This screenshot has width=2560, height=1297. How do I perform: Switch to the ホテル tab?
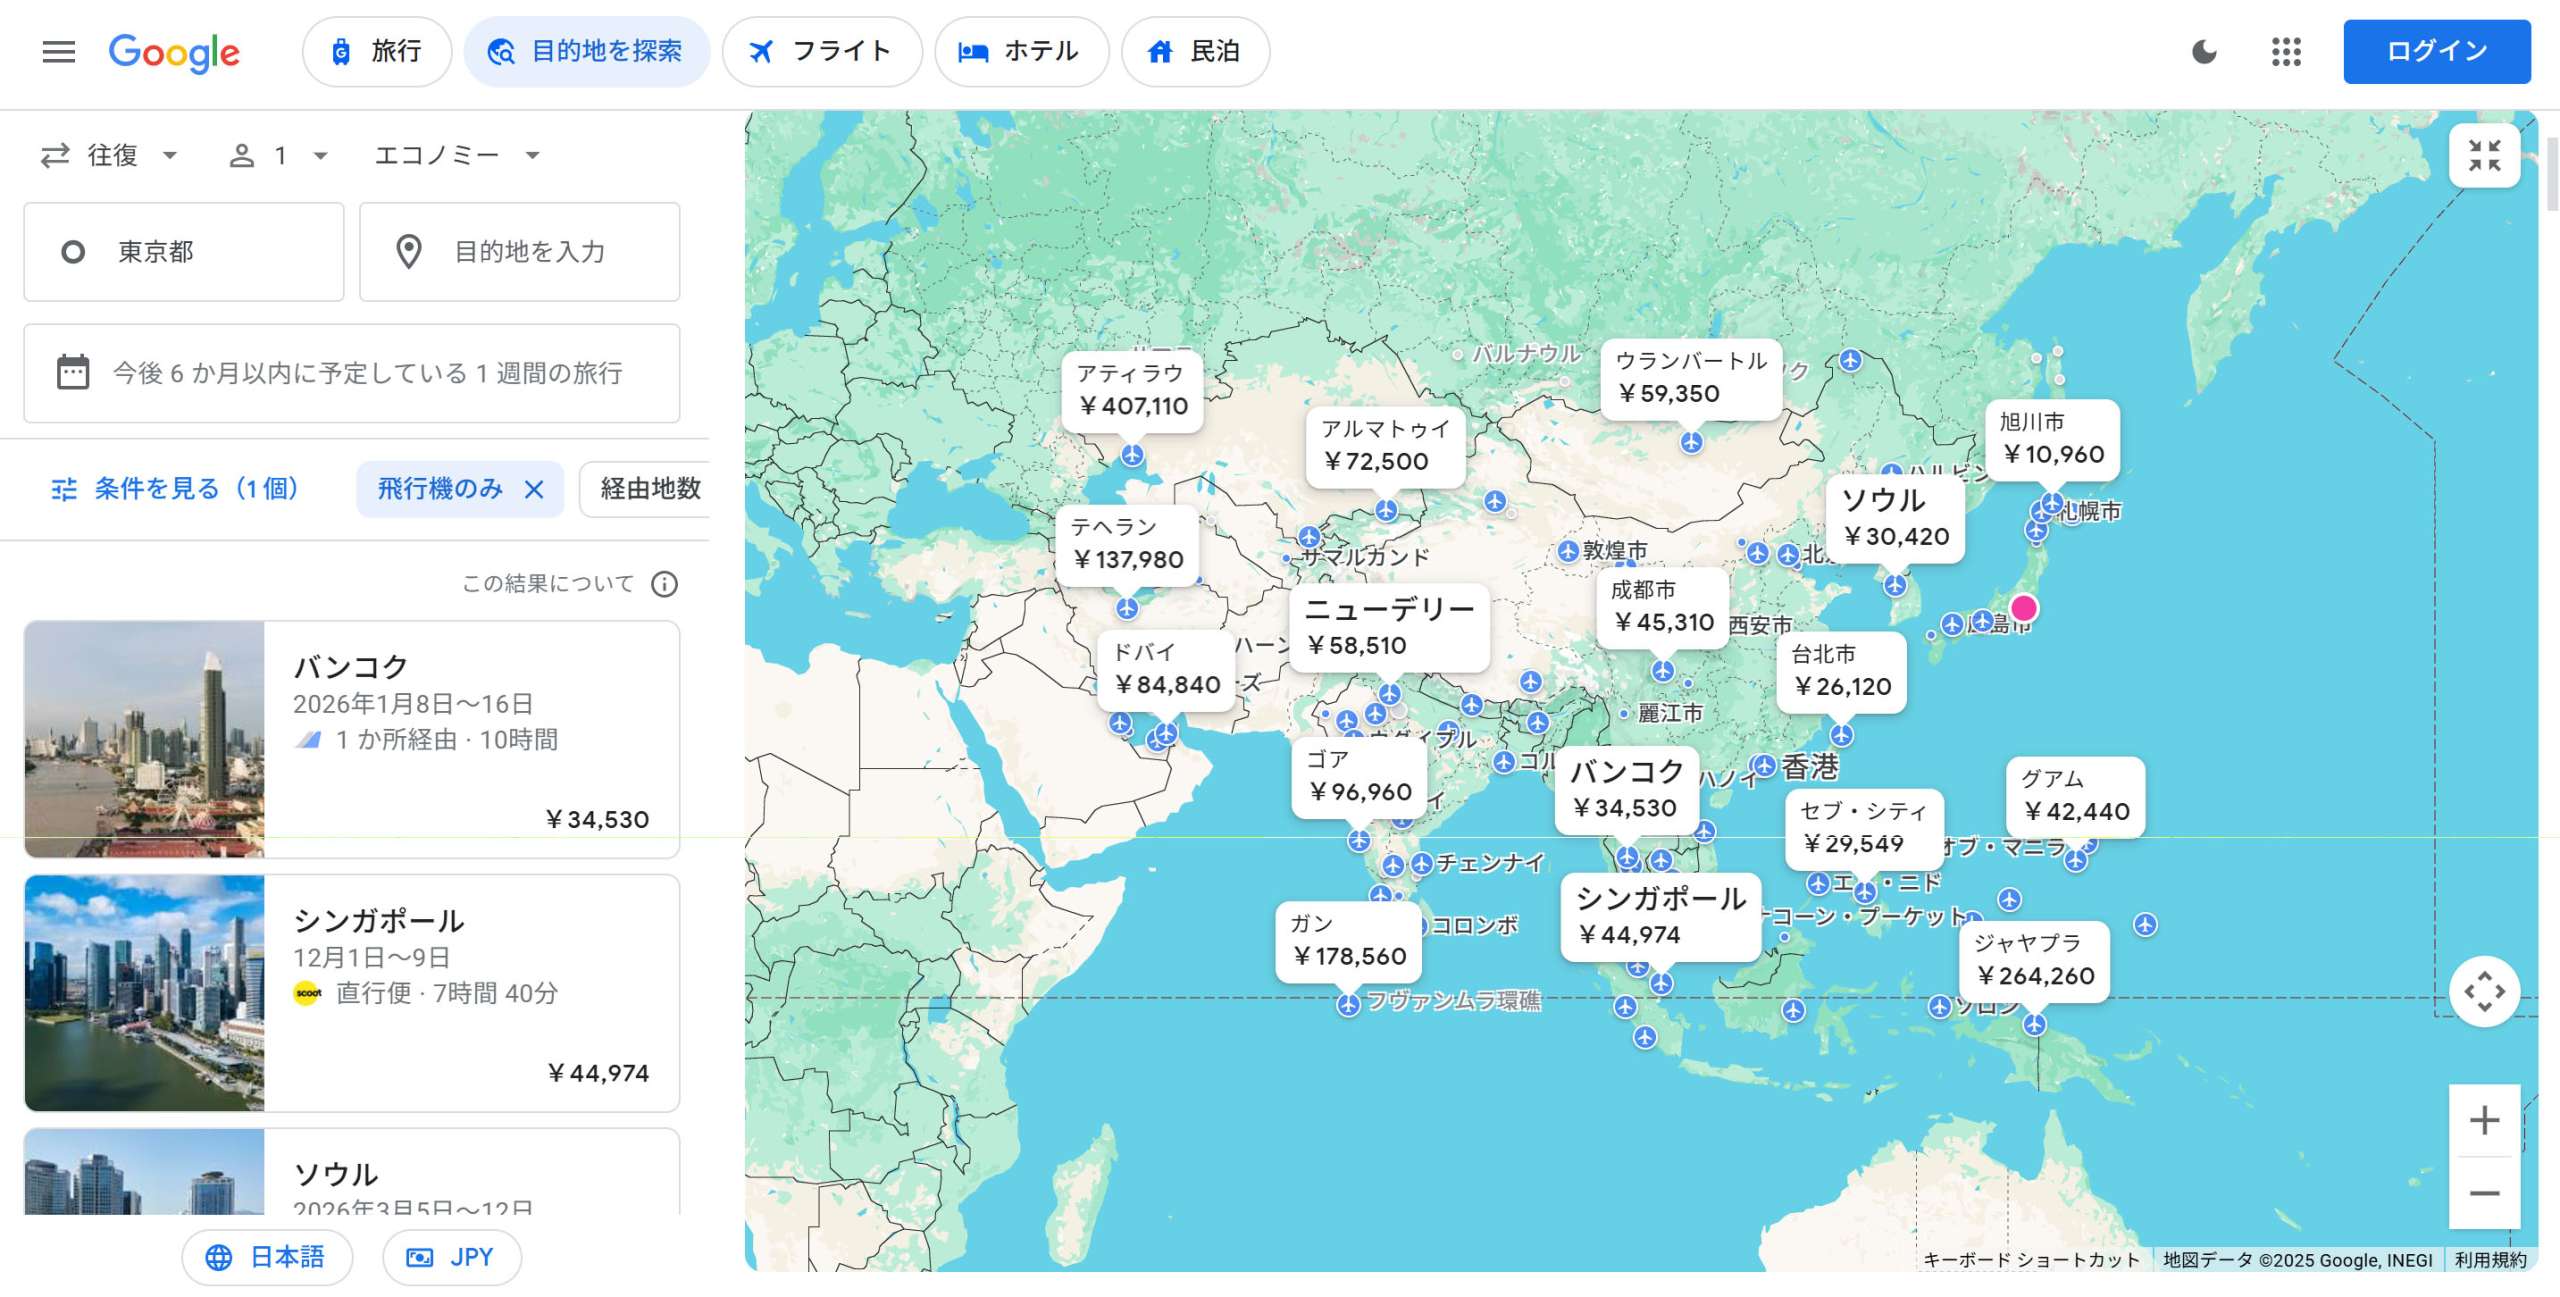1020,52
